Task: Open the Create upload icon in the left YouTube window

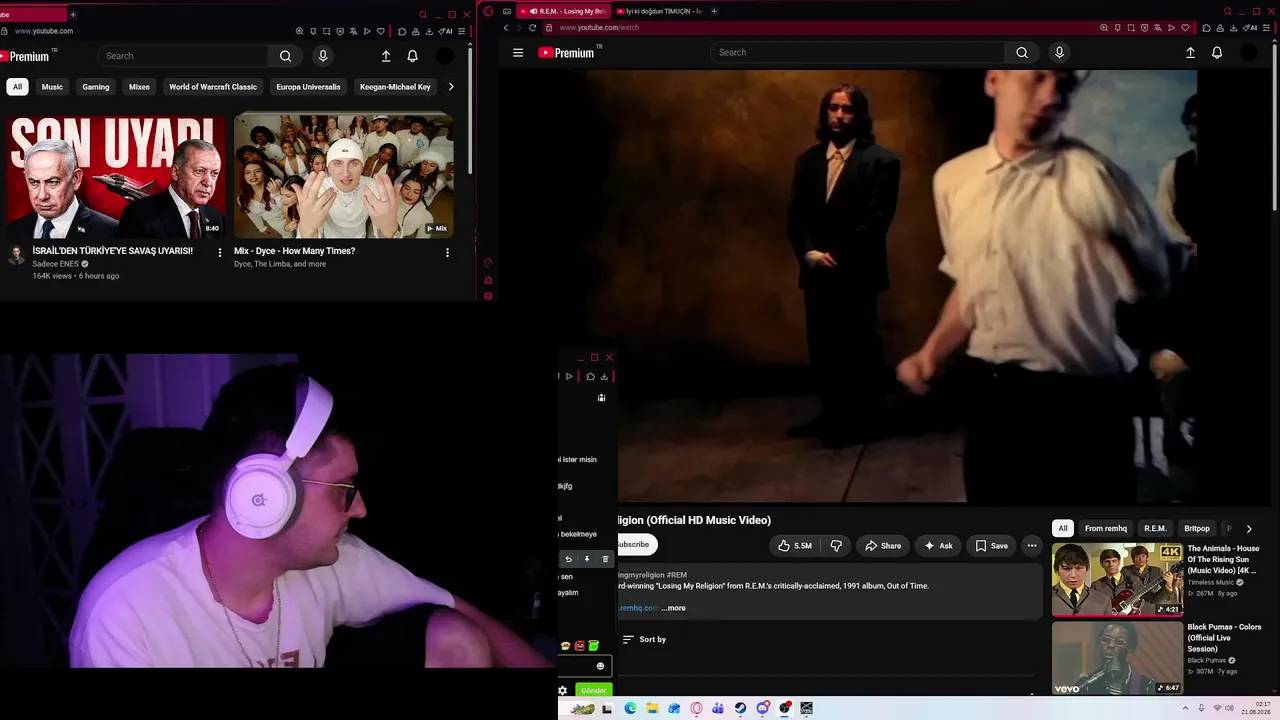Action: click(x=386, y=56)
